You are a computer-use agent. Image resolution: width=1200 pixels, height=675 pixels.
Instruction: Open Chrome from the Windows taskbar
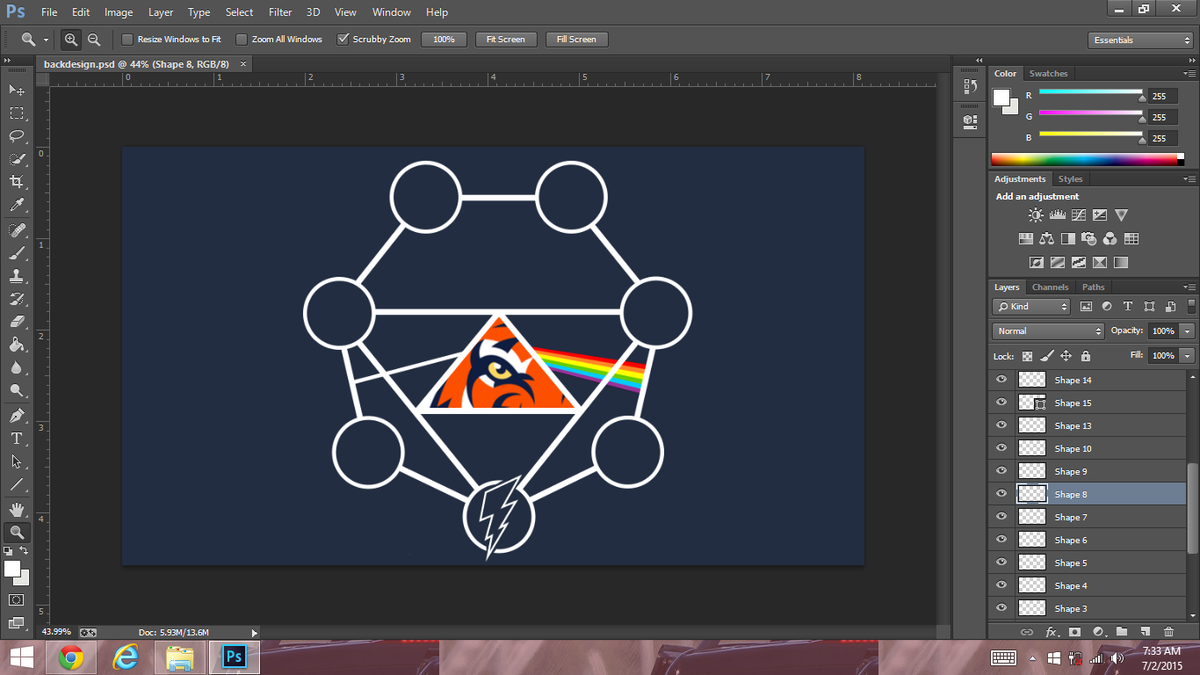[70, 658]
